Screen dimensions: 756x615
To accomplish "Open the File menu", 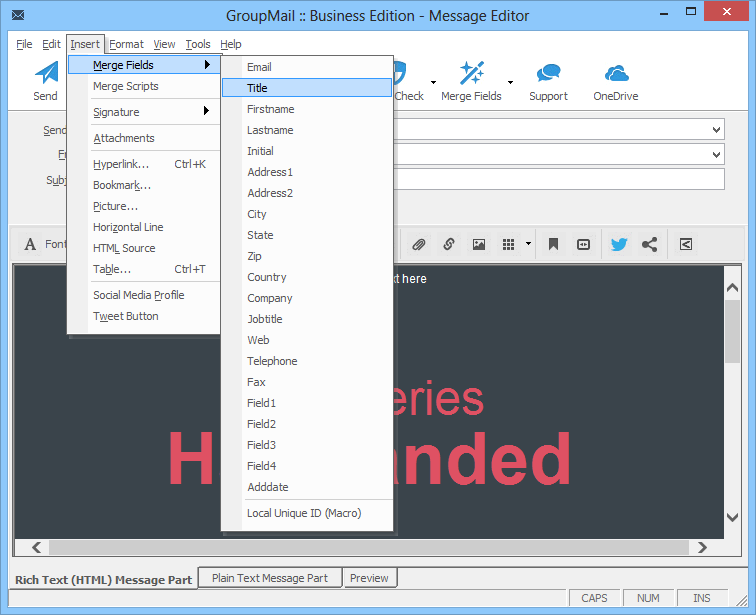I will tap(24, 44).
